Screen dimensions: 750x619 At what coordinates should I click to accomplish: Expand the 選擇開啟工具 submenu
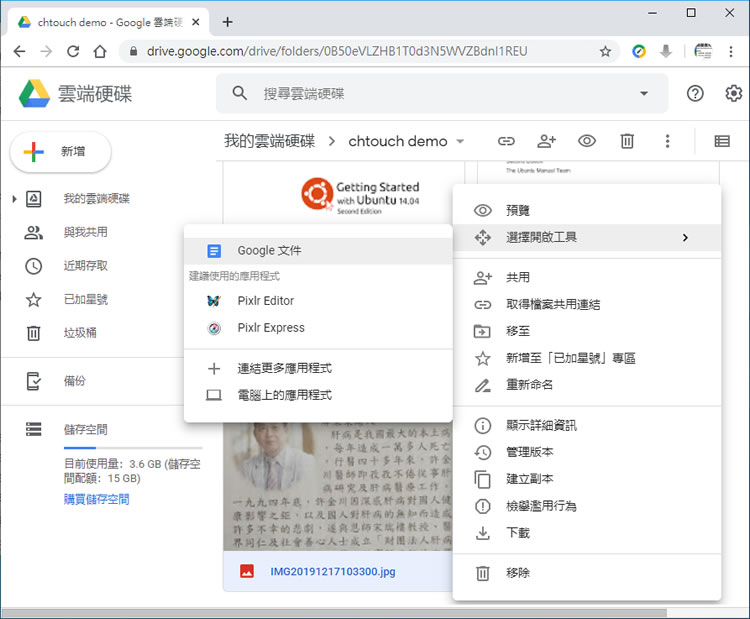586,237
